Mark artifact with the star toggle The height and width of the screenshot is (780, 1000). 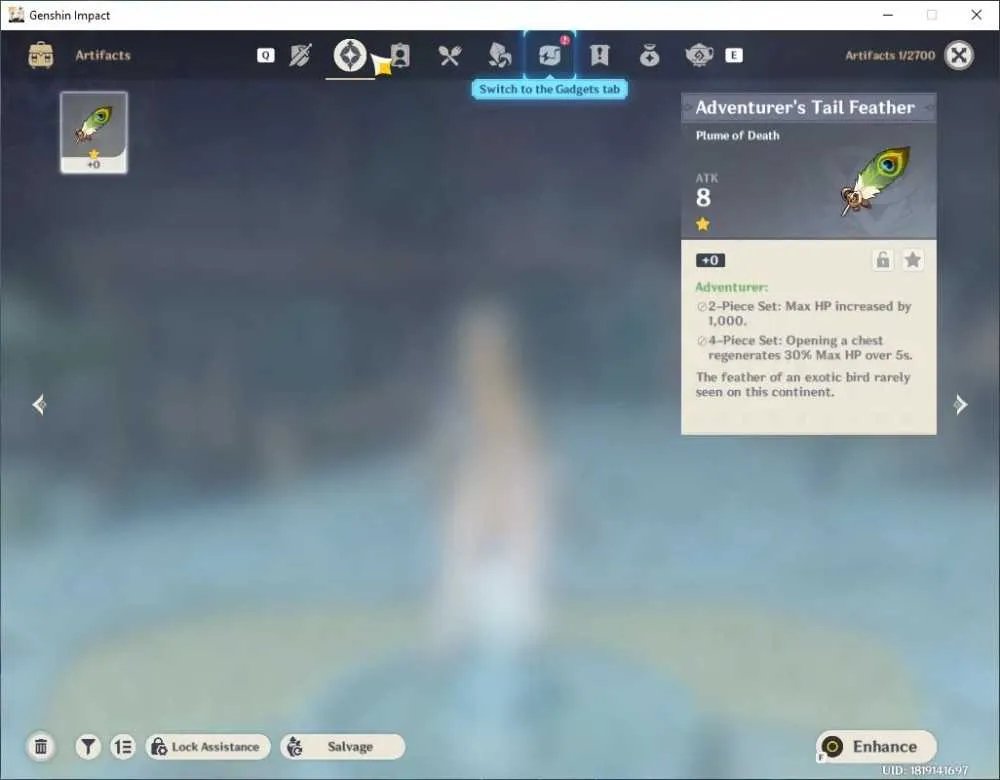pyautogui.click(x=913, y=260)
